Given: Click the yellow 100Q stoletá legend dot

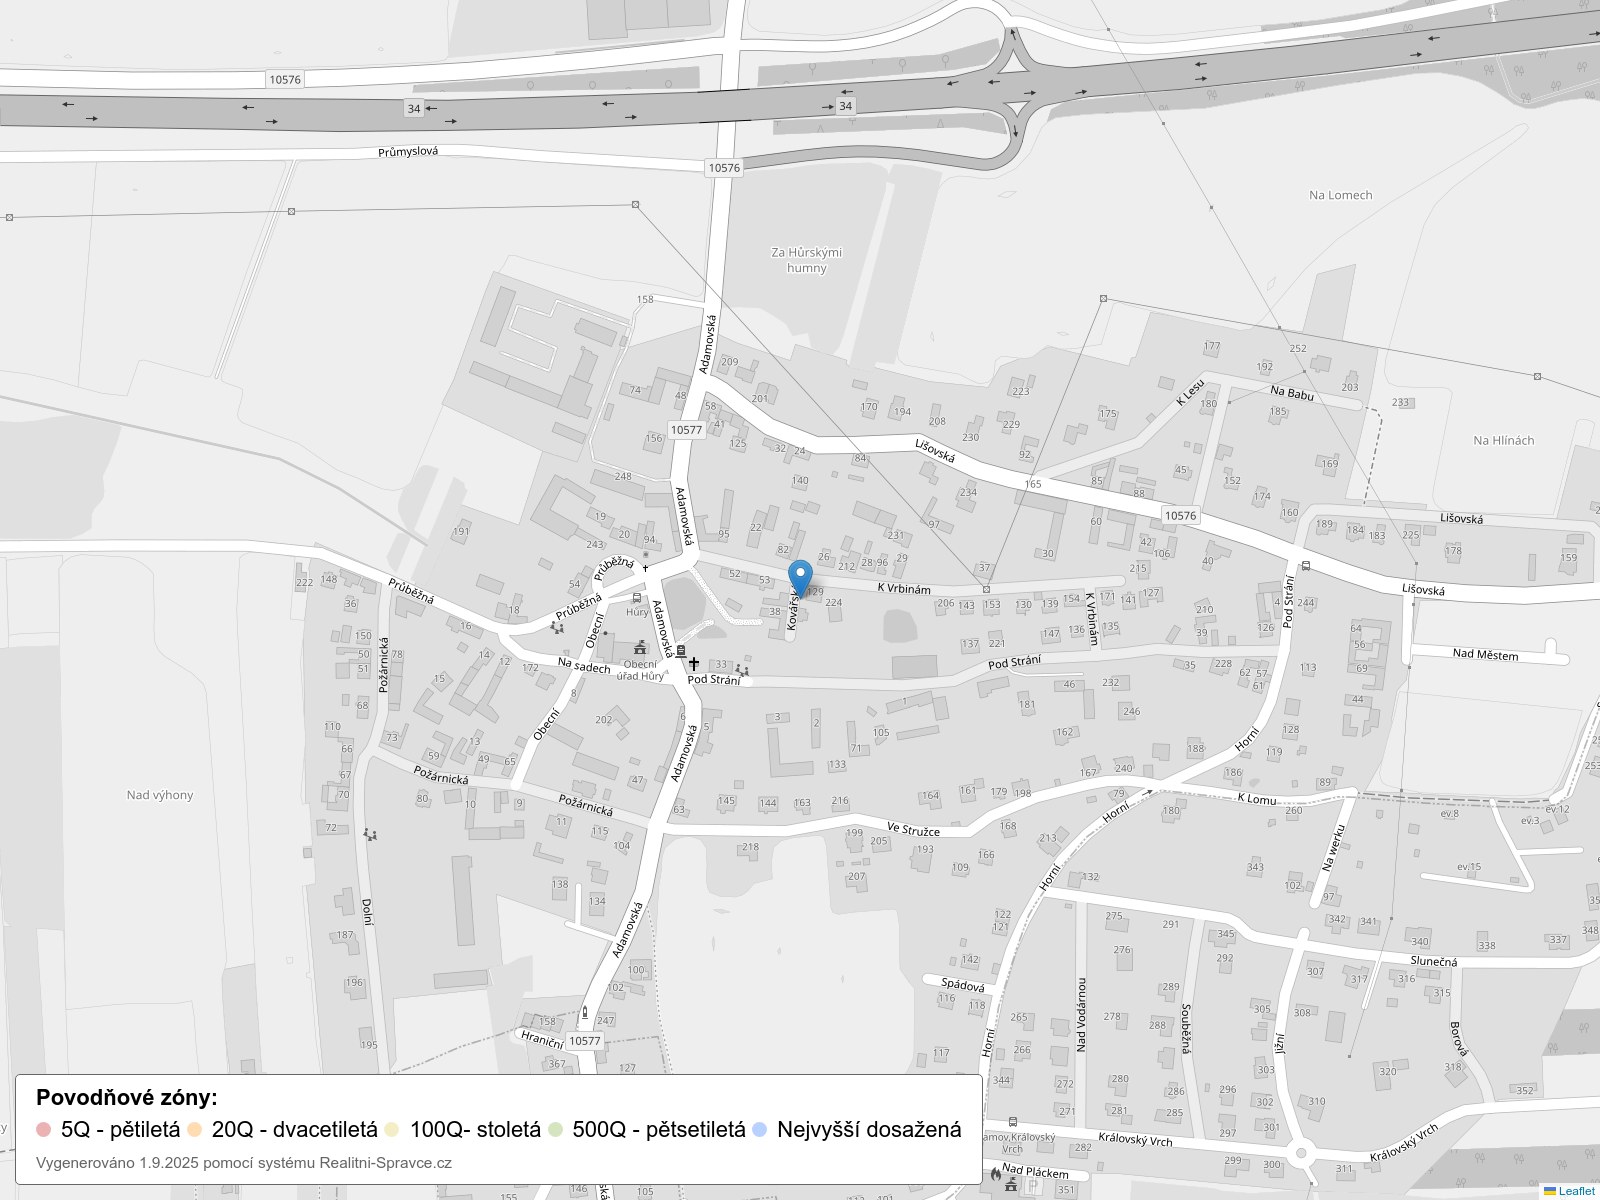Looking at the screenshot, I should pyautogui.click(x=392, y=1130).
